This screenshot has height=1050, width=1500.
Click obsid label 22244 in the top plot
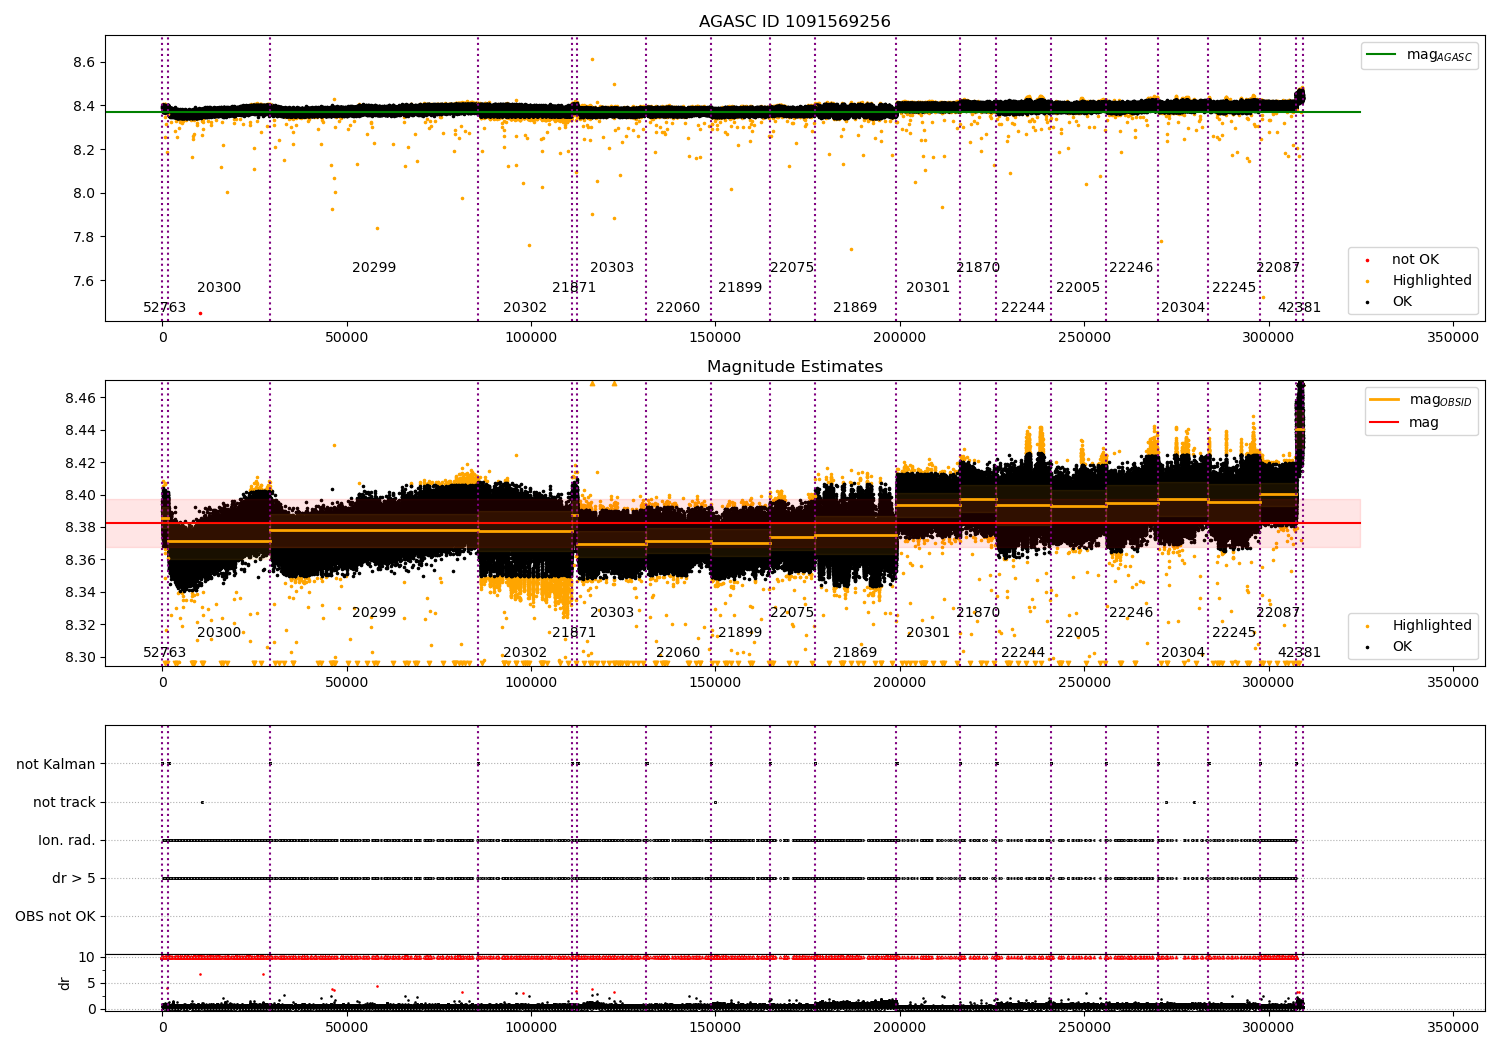(x=1023, y=308)
